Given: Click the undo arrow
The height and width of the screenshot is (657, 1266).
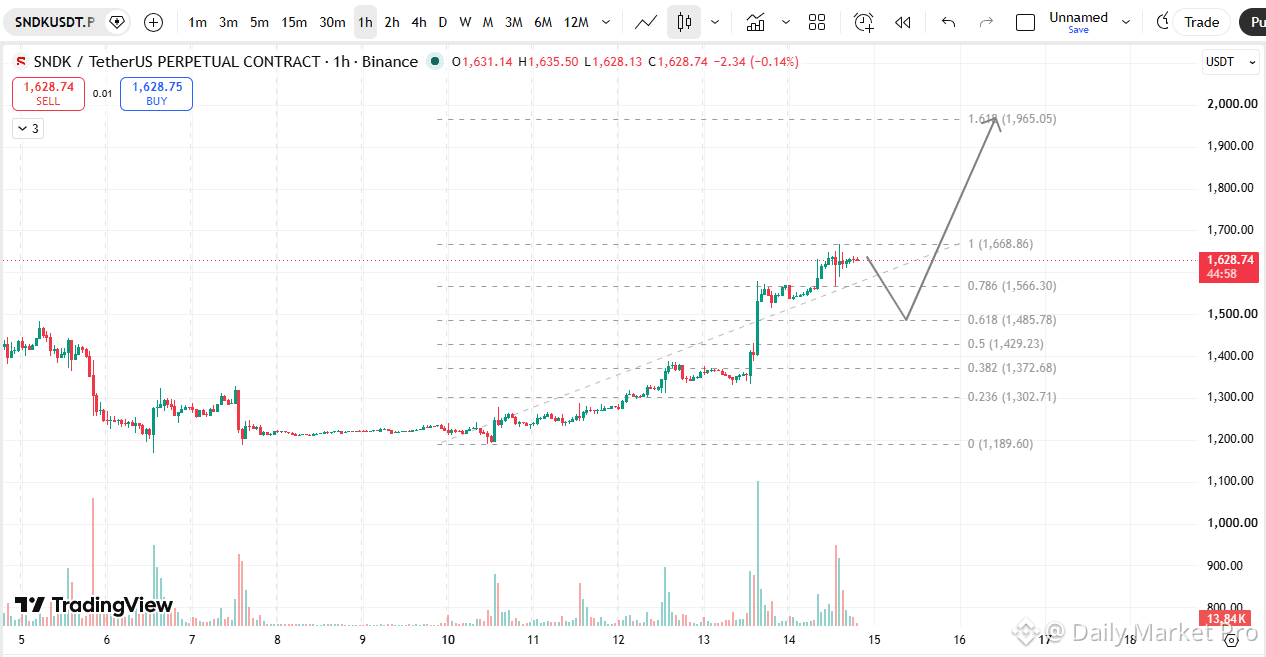Looking at the screenshot, I should coord(949,22).
